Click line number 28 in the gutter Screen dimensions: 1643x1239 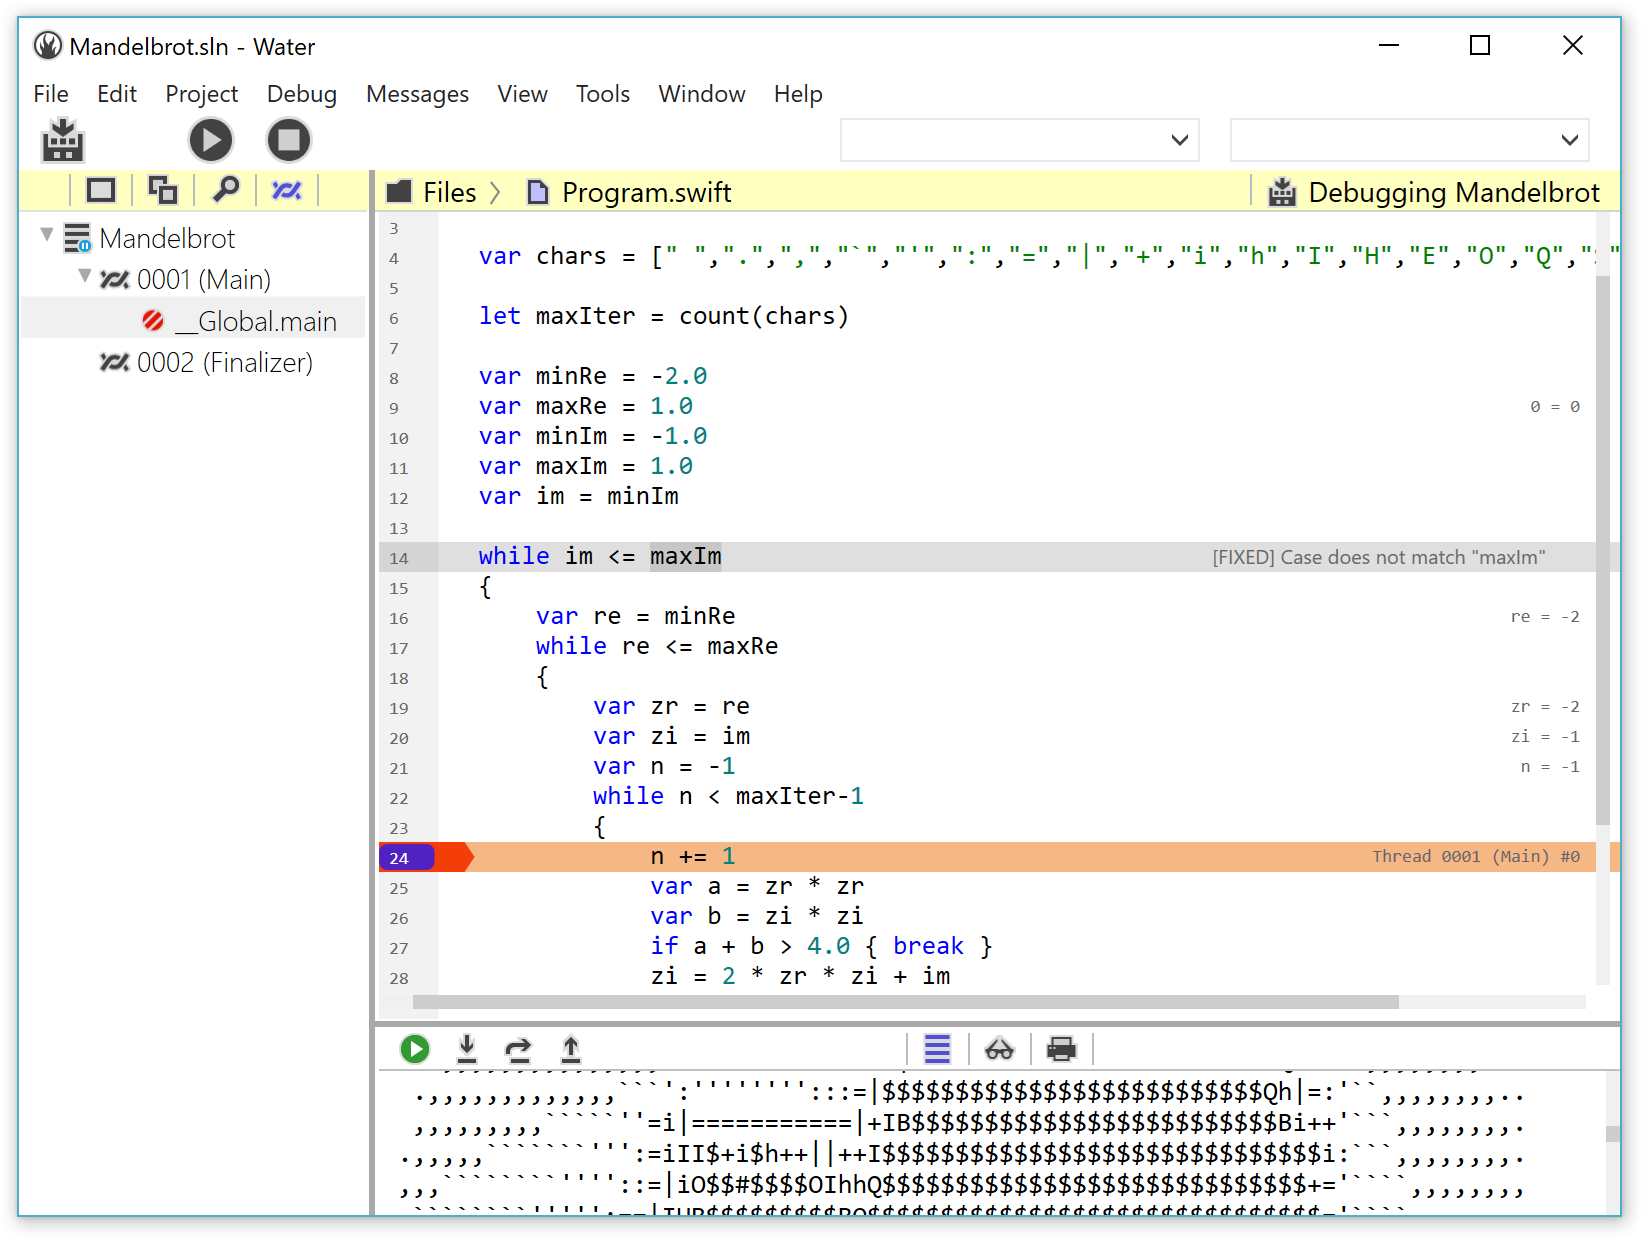click(399, 978)
